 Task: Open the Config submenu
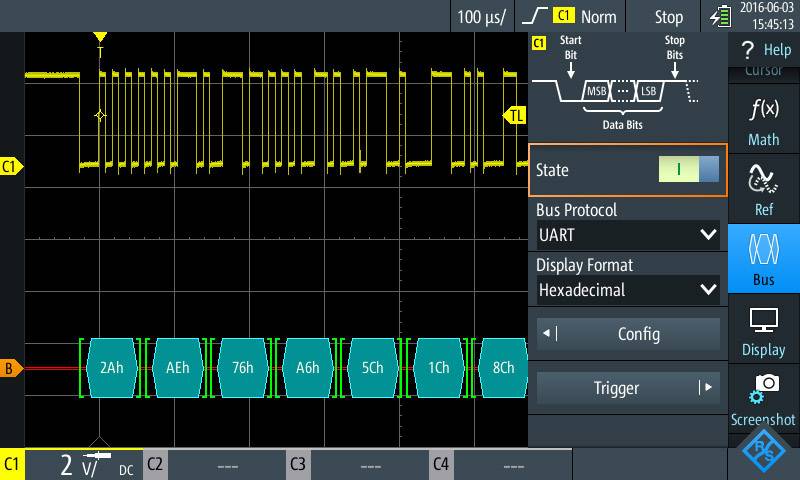click(627, 334)
